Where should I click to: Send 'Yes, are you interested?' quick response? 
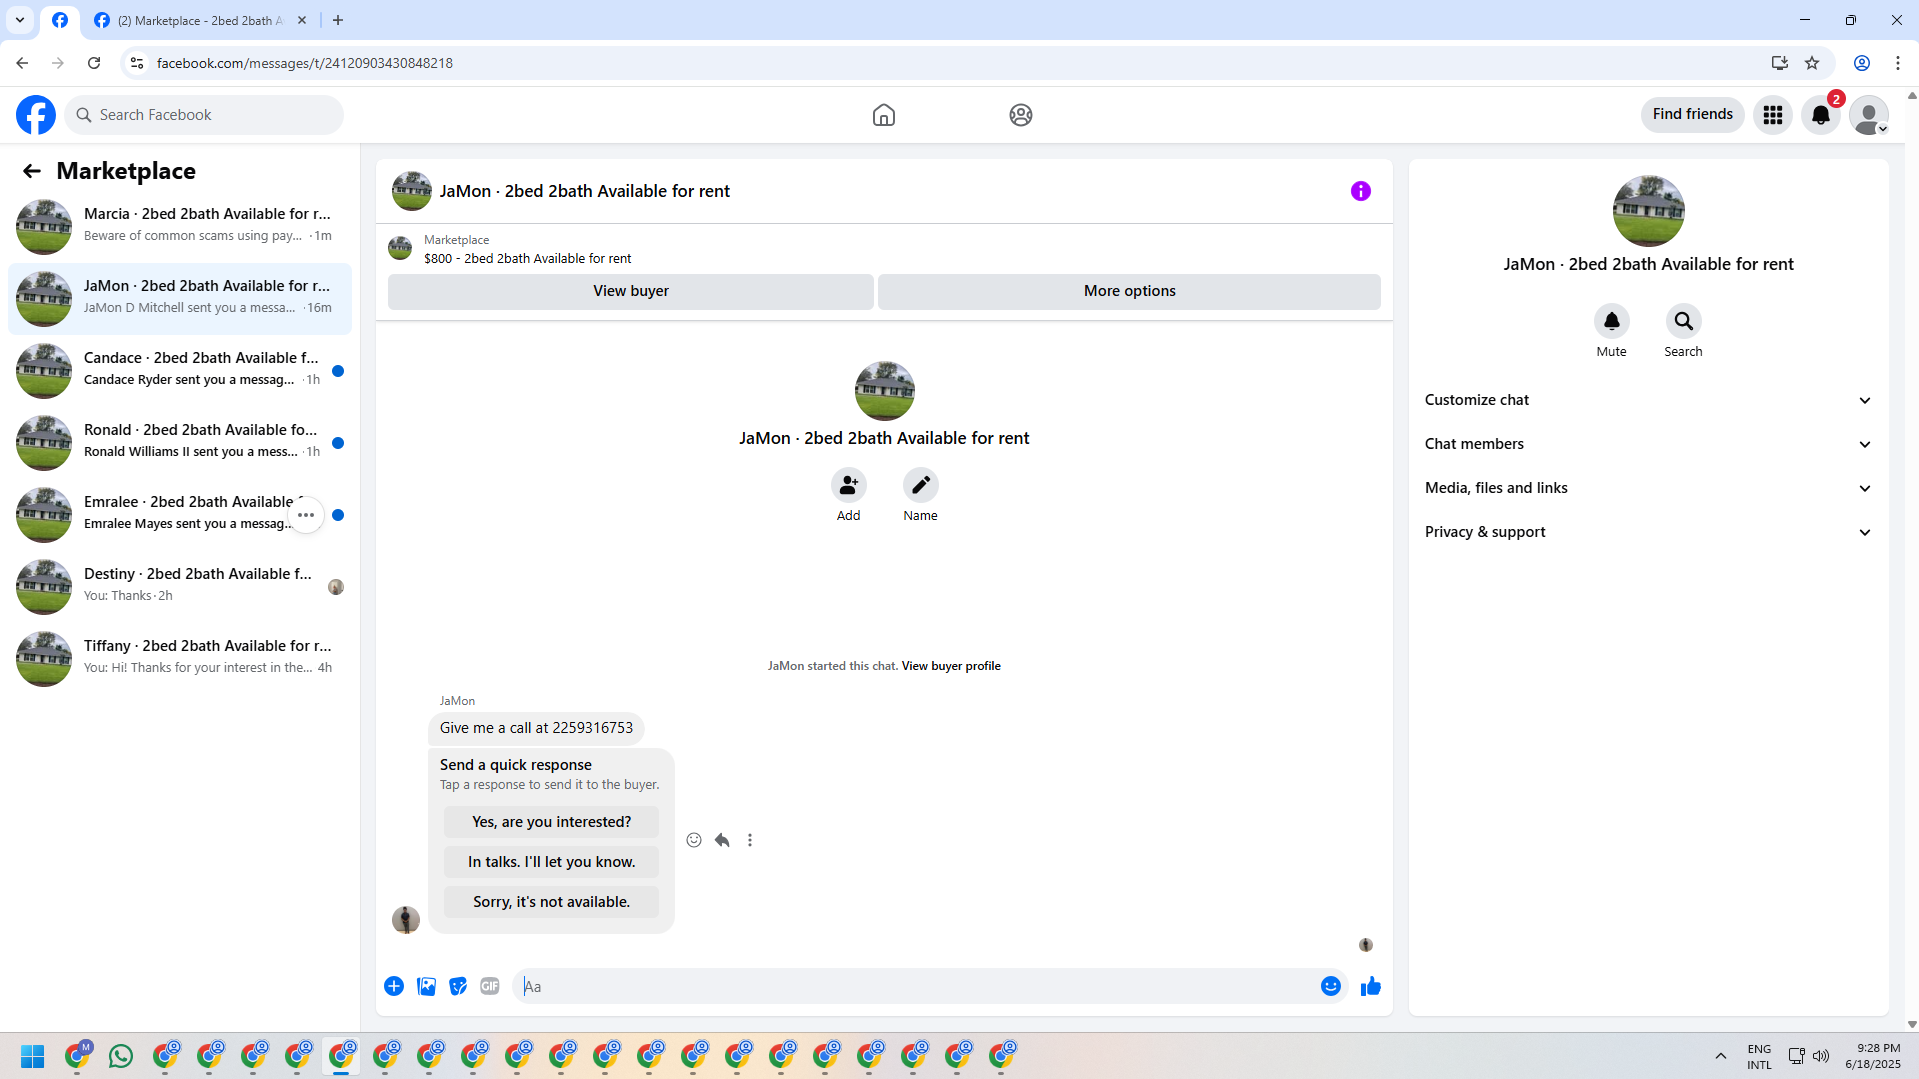click(x=552, y=822)
